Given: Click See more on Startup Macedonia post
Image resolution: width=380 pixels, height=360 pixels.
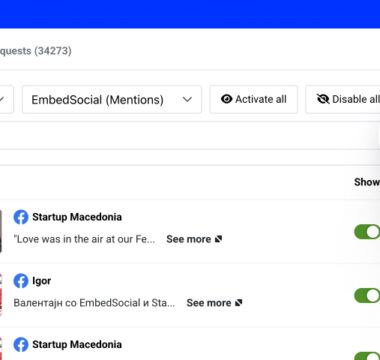Looking at the screenshot, I should pyautogui.click(x=189, y=239).
